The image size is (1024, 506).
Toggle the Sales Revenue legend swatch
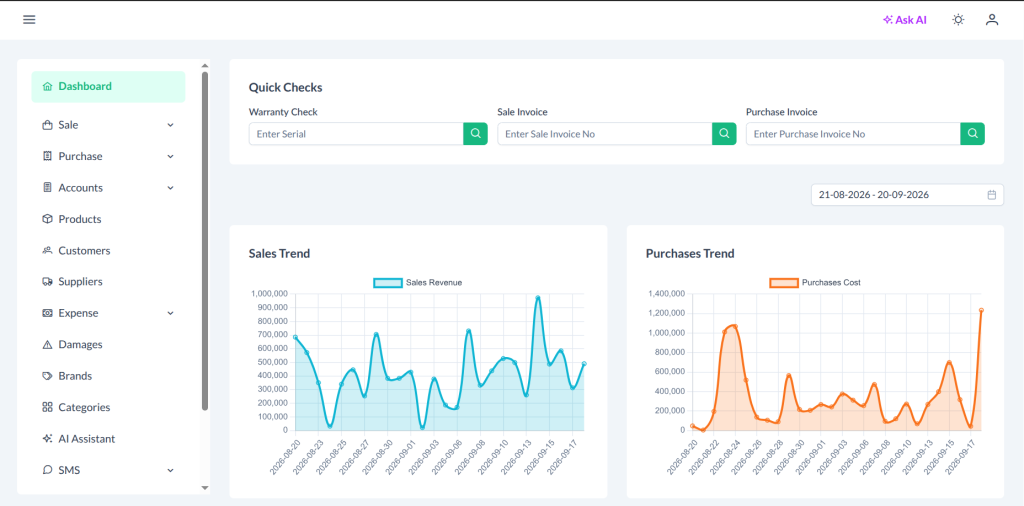click(387, 283)
